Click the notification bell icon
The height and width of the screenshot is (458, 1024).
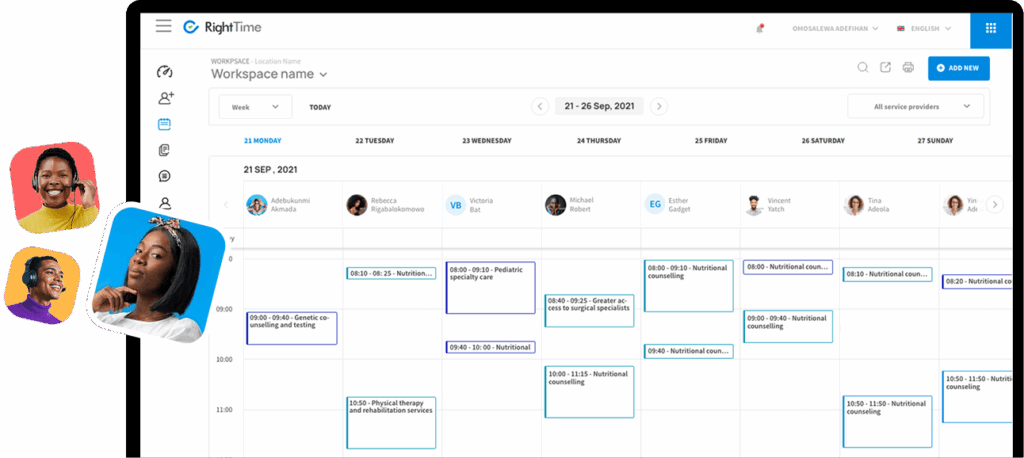(x=759, y=29)
